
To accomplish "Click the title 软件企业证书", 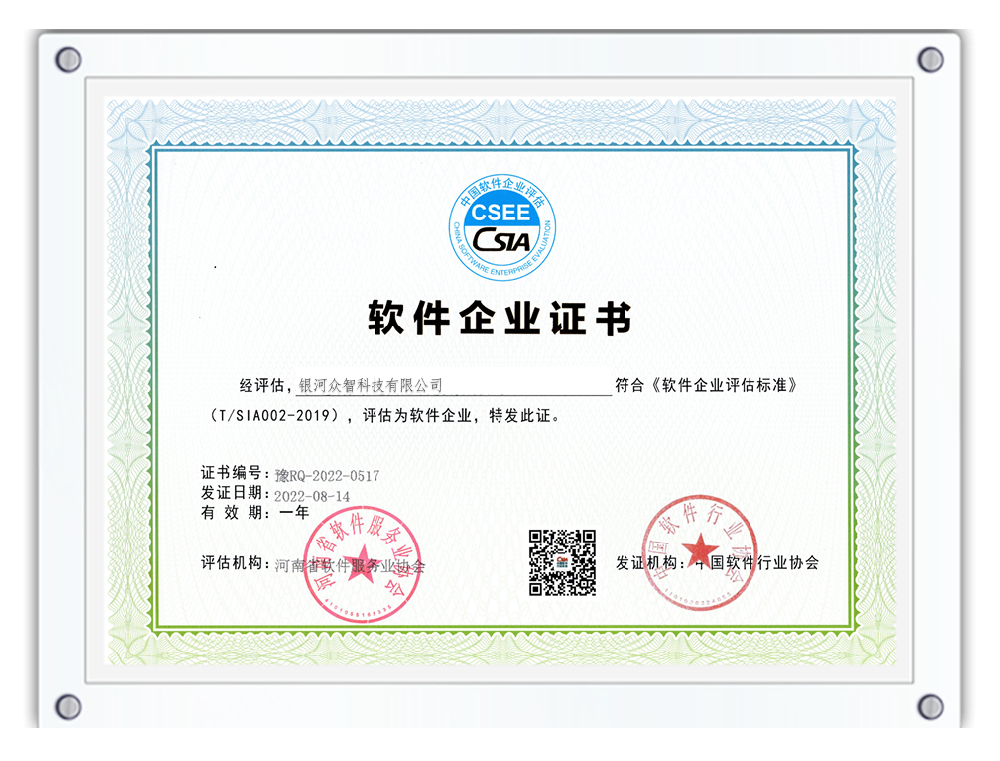I will pos(499,318).
